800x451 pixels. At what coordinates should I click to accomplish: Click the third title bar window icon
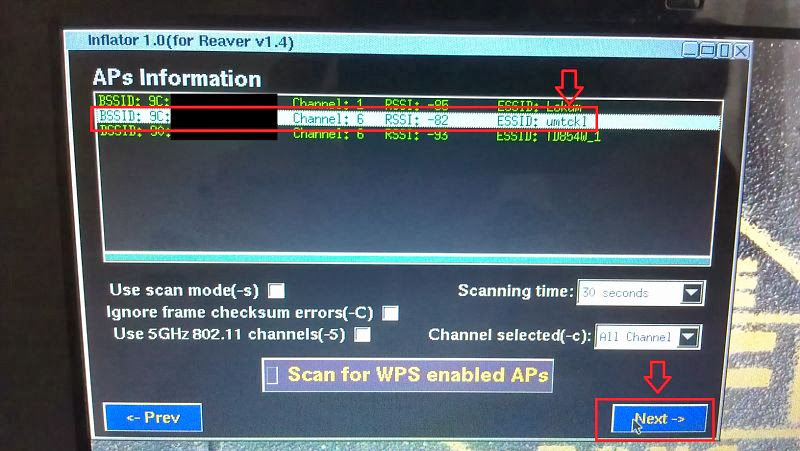[x=724, y=51]
